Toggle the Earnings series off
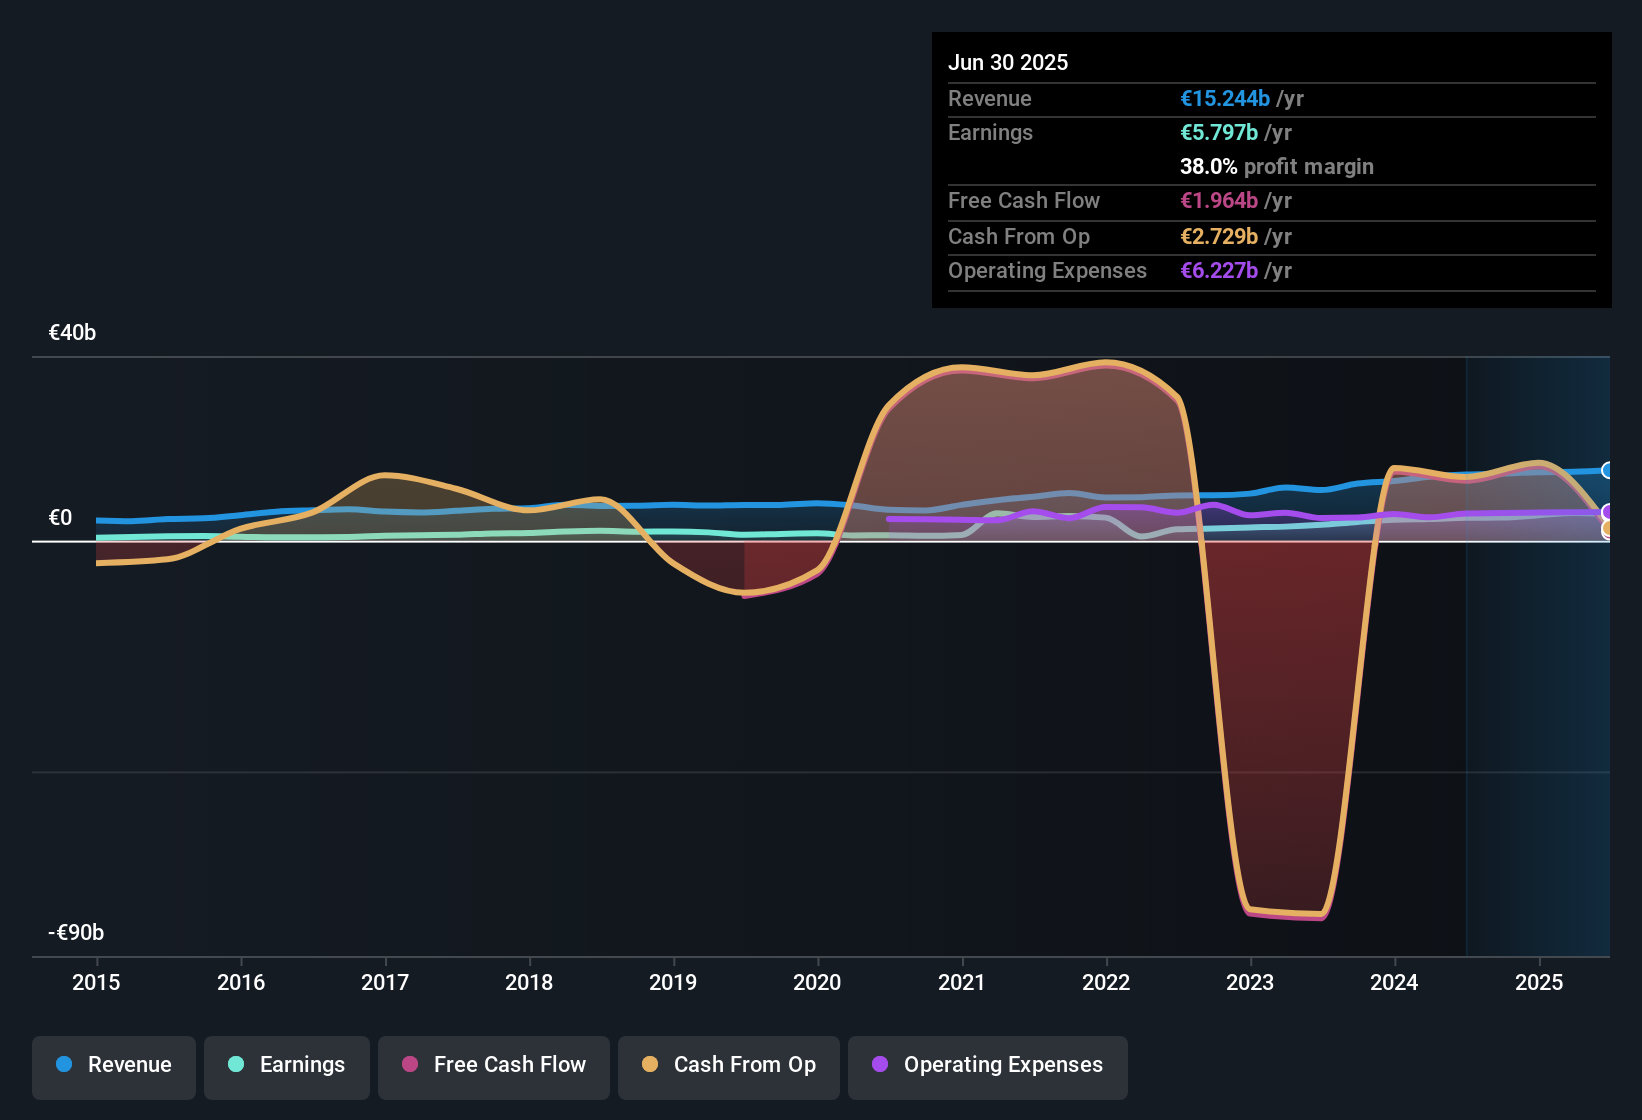Screen dimensions: 1642x1120 coord(287,1065)
